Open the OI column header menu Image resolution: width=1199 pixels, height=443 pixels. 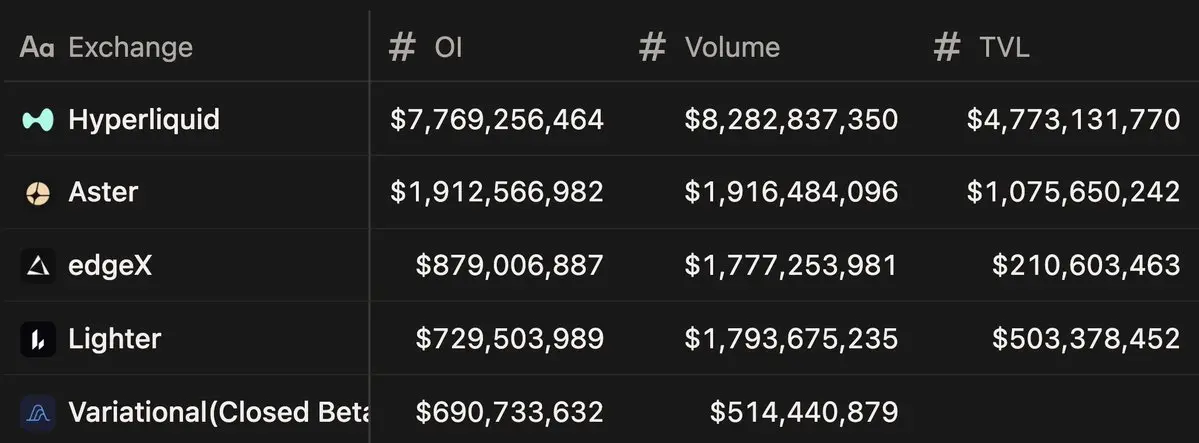[448, 47]
